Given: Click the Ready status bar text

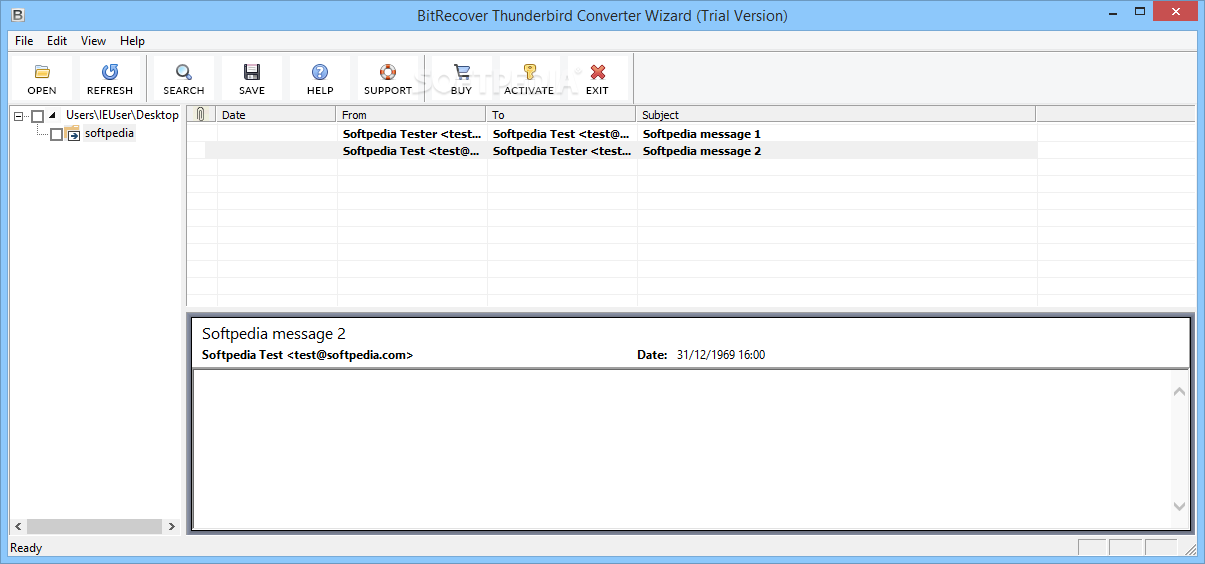Looking at the screenshot, I should pos(26,548).
